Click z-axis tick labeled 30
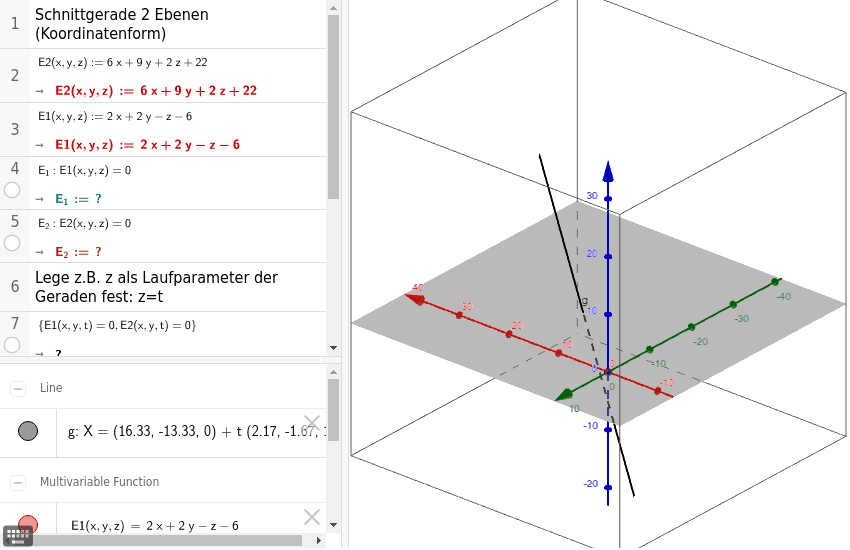850x550 pixels. pyautogui.click(x=608, y=199)
